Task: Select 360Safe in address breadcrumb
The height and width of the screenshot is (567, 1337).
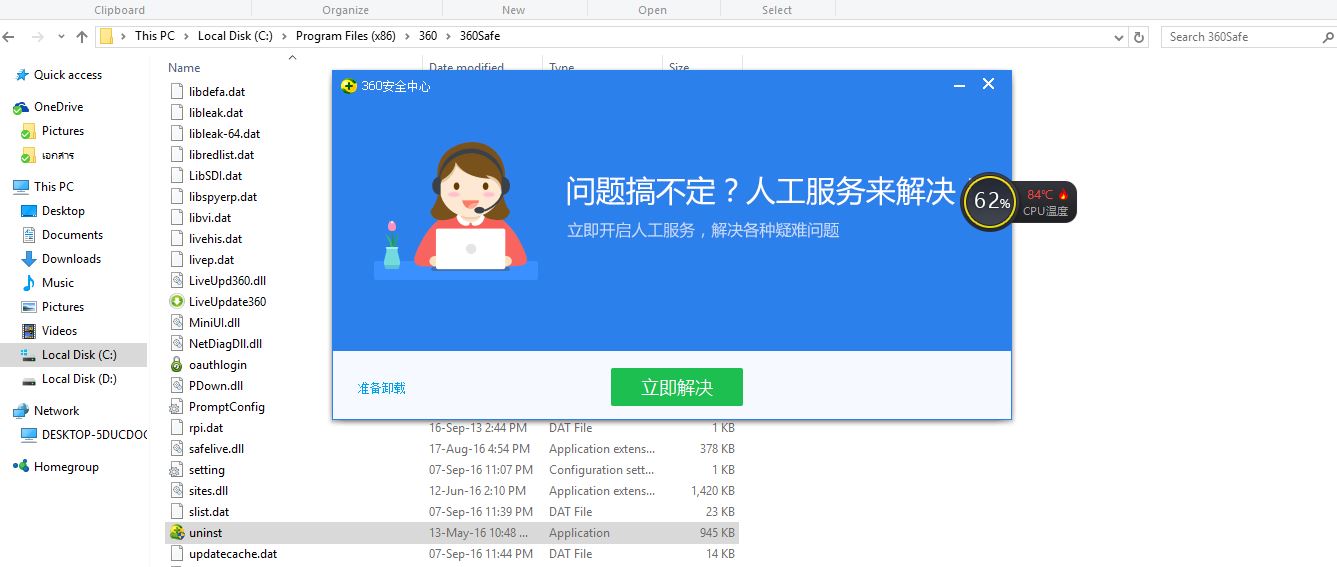Action: (x=480, y=36)
